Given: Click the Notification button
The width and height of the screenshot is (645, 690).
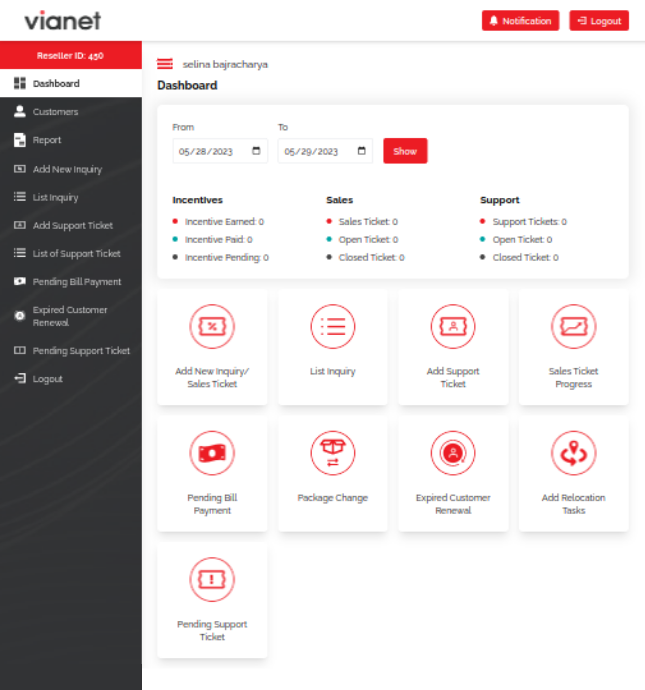Looking at the screenshot, I should click(x=520, y=21).
